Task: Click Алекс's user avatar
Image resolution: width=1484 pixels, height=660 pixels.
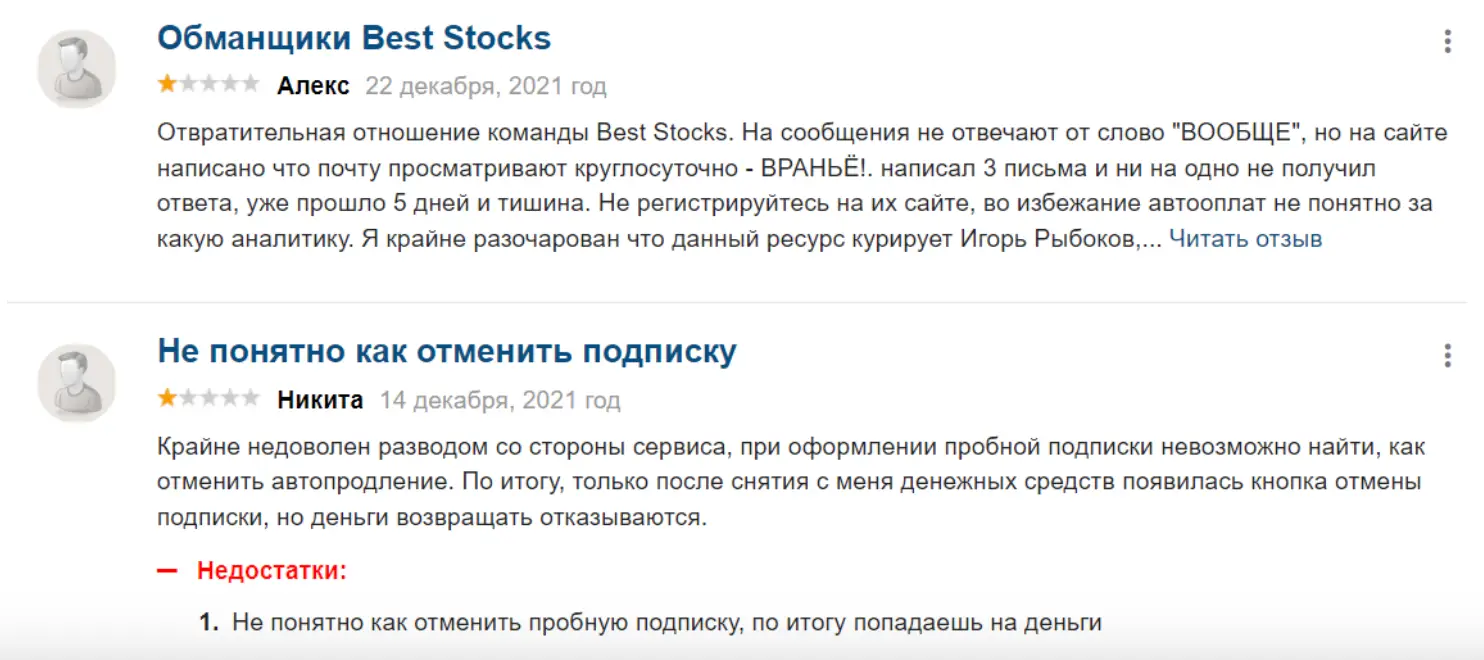Action: pyautogui.click(x=77, y=69)
